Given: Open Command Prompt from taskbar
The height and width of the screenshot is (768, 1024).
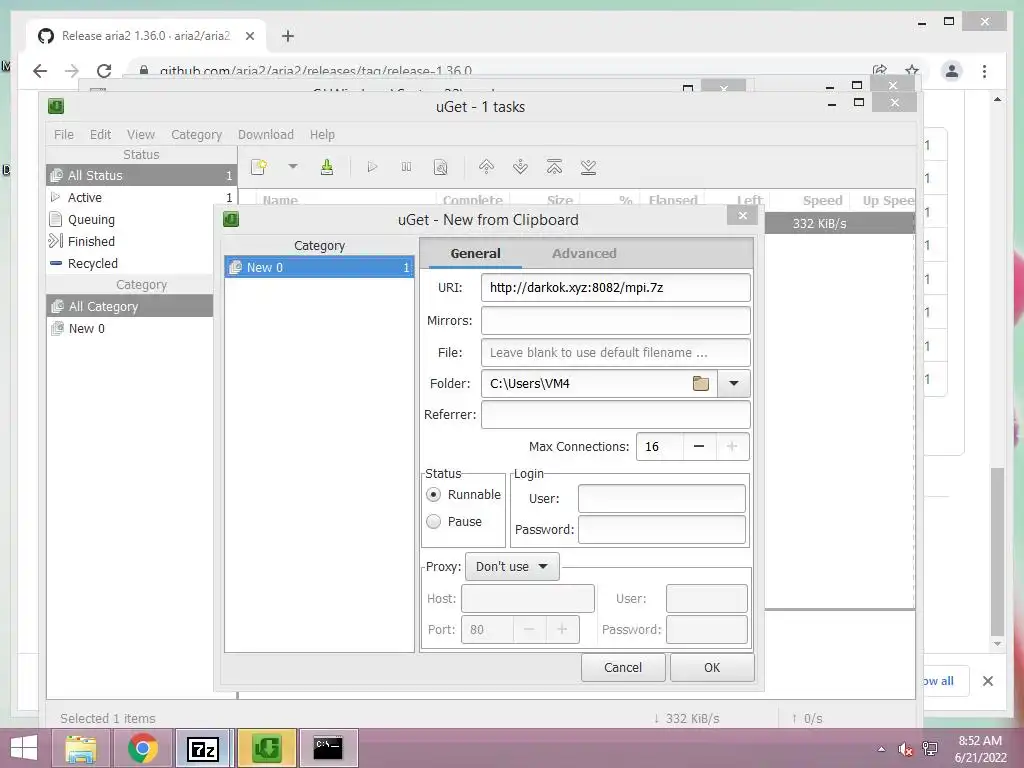Looking at the screenshot, I should (x=328, y=748).
